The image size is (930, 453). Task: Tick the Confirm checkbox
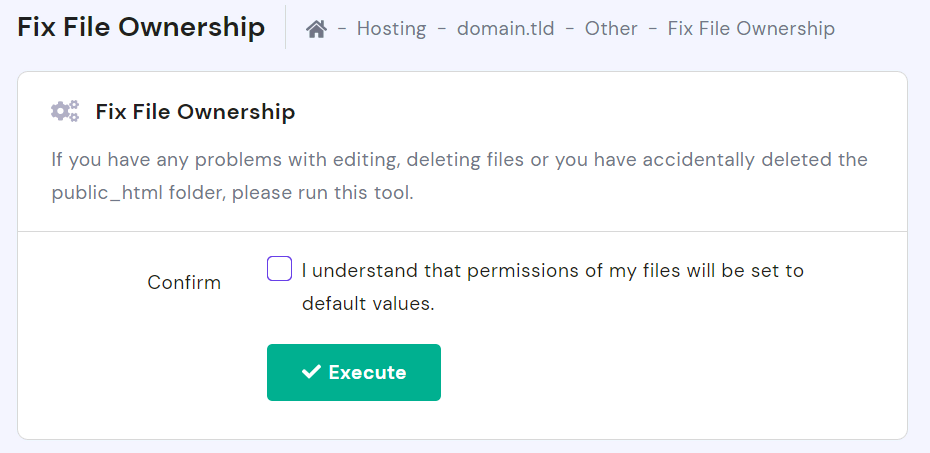[x=279, y=269]
